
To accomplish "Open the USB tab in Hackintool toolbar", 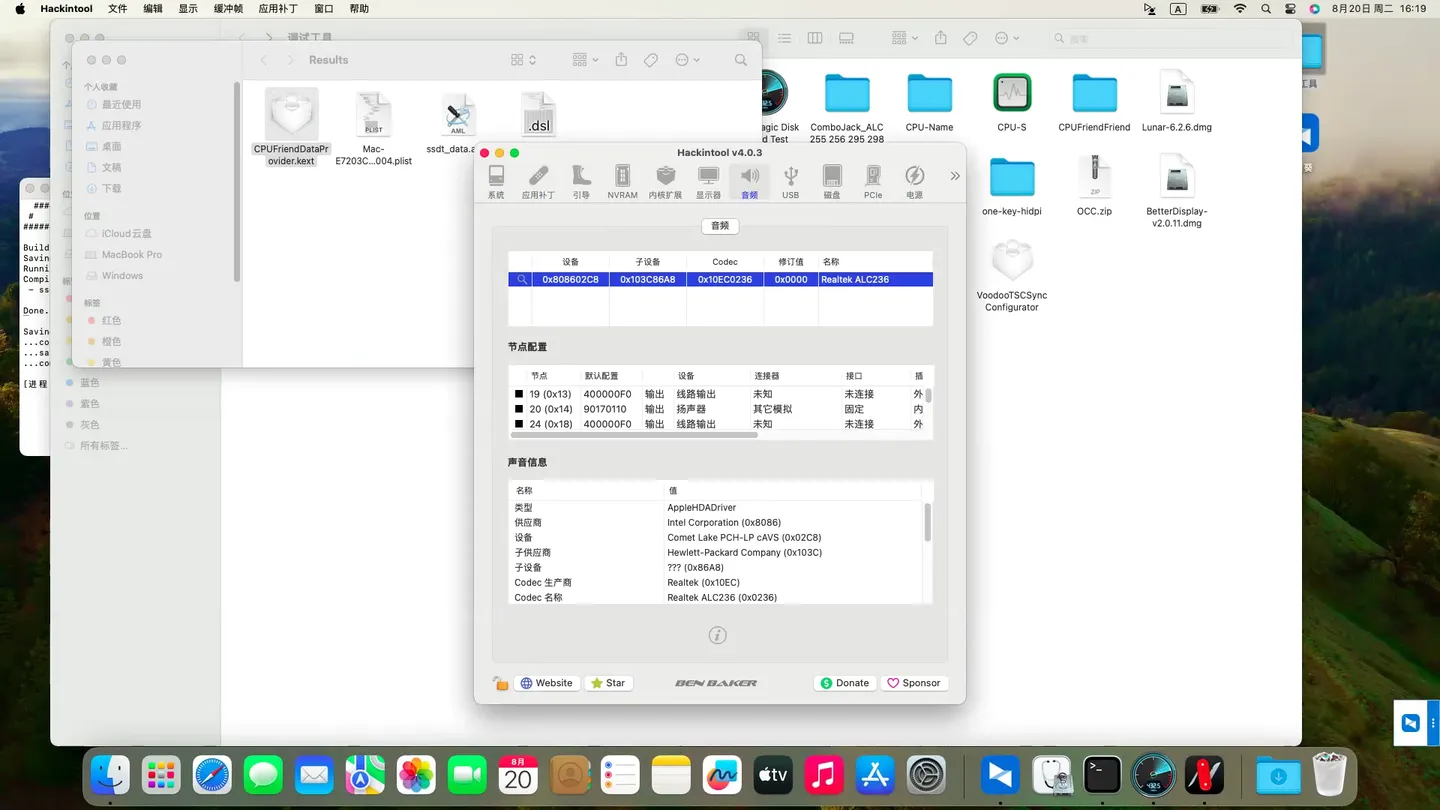I will click(x=790, y=182).
